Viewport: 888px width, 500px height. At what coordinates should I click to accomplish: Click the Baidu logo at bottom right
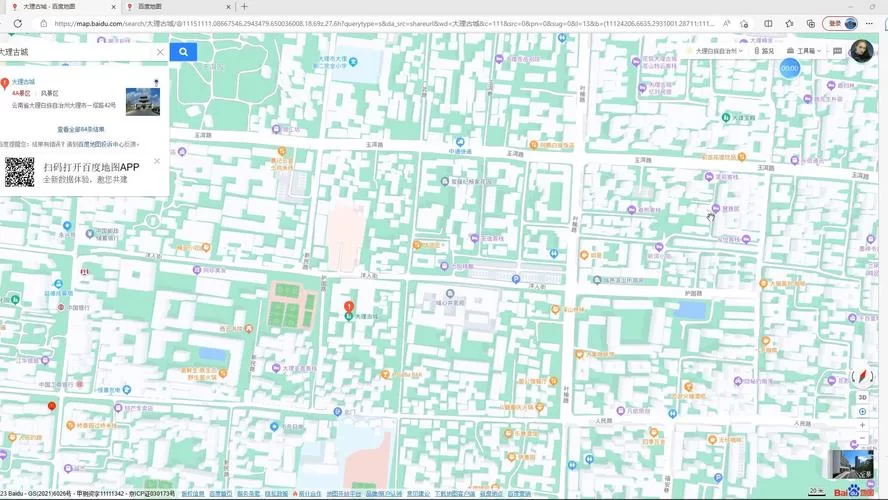pyautogui.click(x=854, y=491)
